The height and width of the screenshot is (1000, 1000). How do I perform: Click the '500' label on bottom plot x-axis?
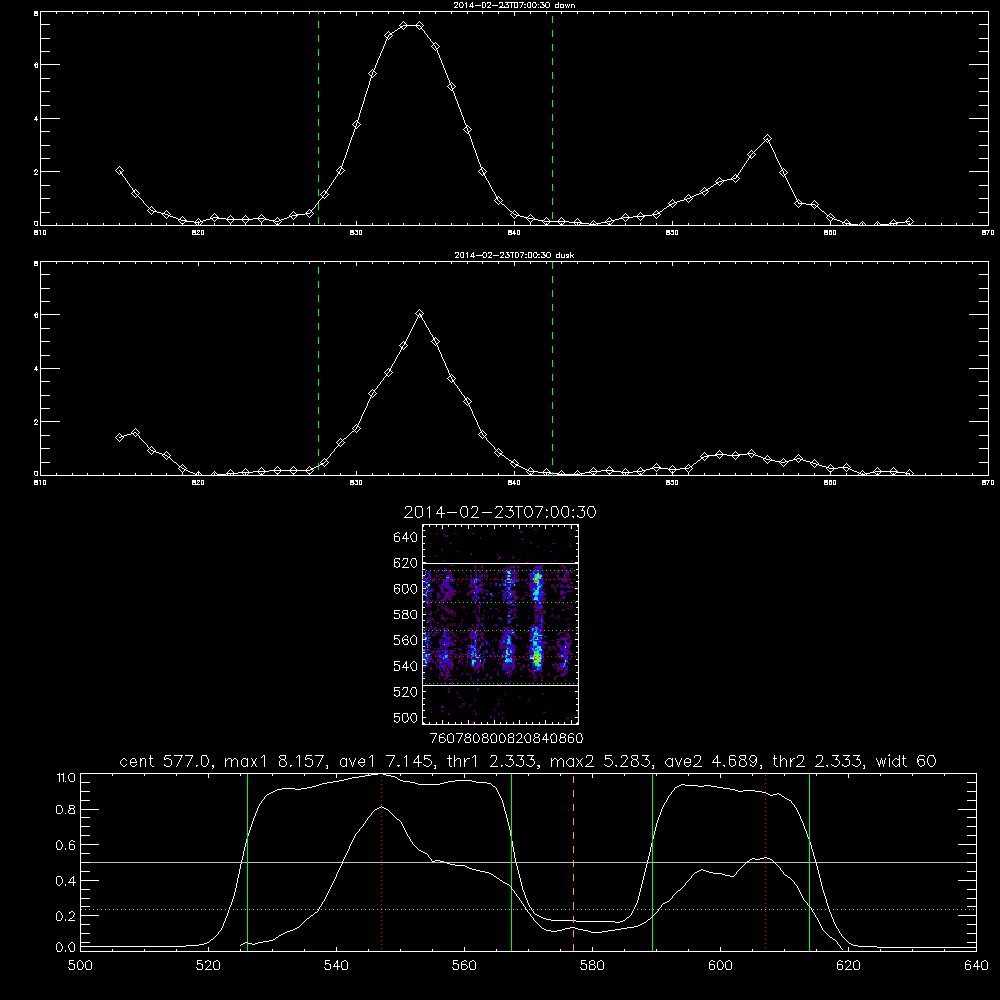tap(80, 966)
